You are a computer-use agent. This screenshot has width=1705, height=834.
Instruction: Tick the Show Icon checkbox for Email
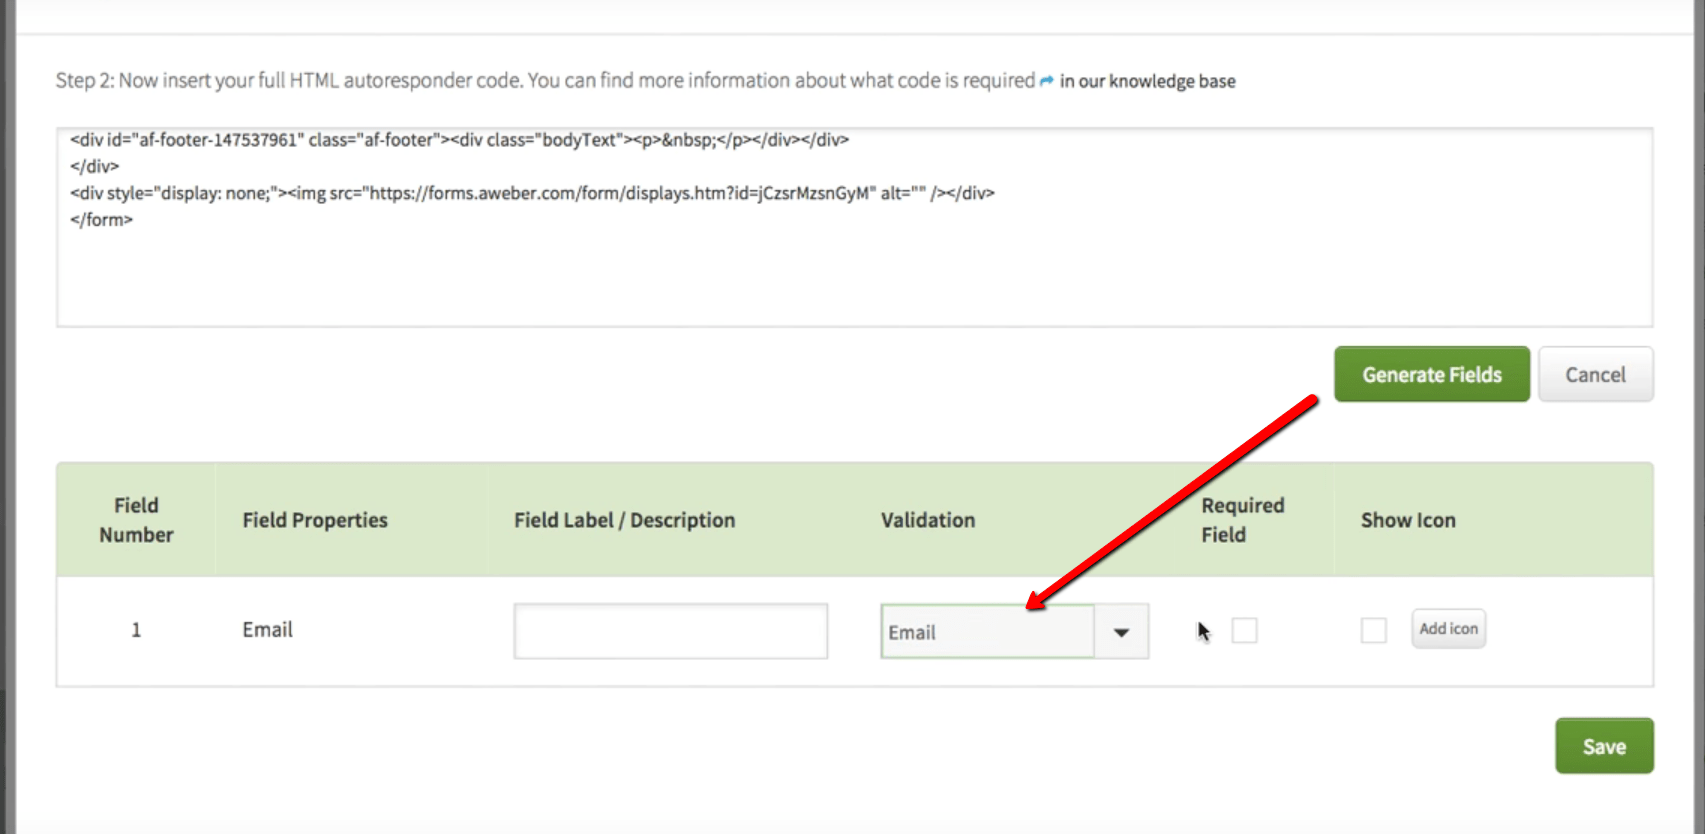point(1373,631)
